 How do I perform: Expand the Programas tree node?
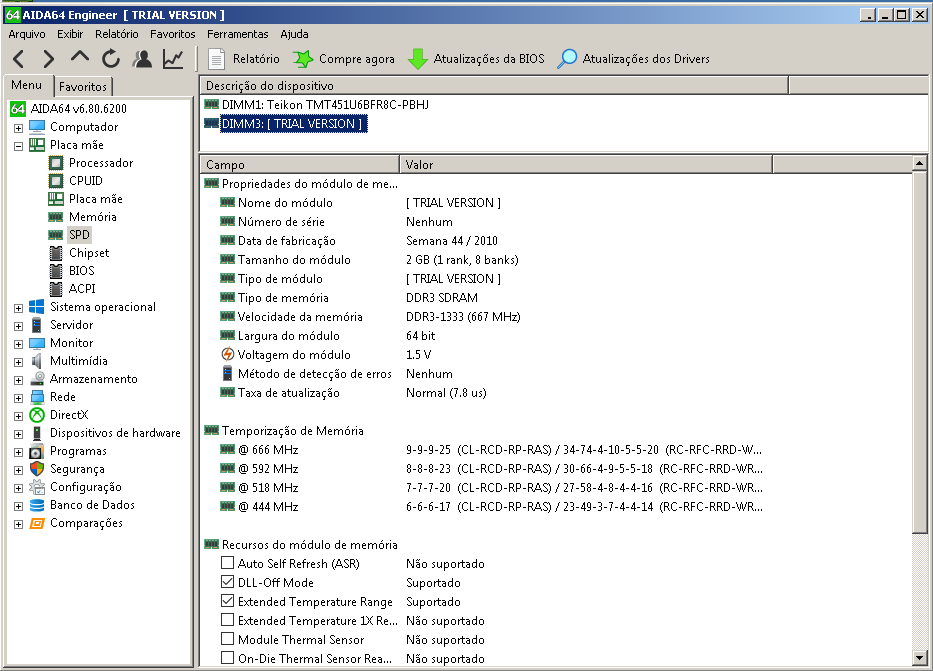click(18, 452)
